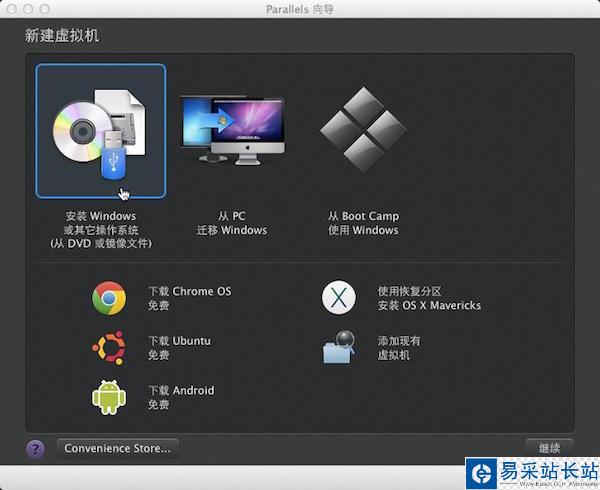600x490 pixels.
Task: Select the install from DVD or image icon
Action: 101,131
